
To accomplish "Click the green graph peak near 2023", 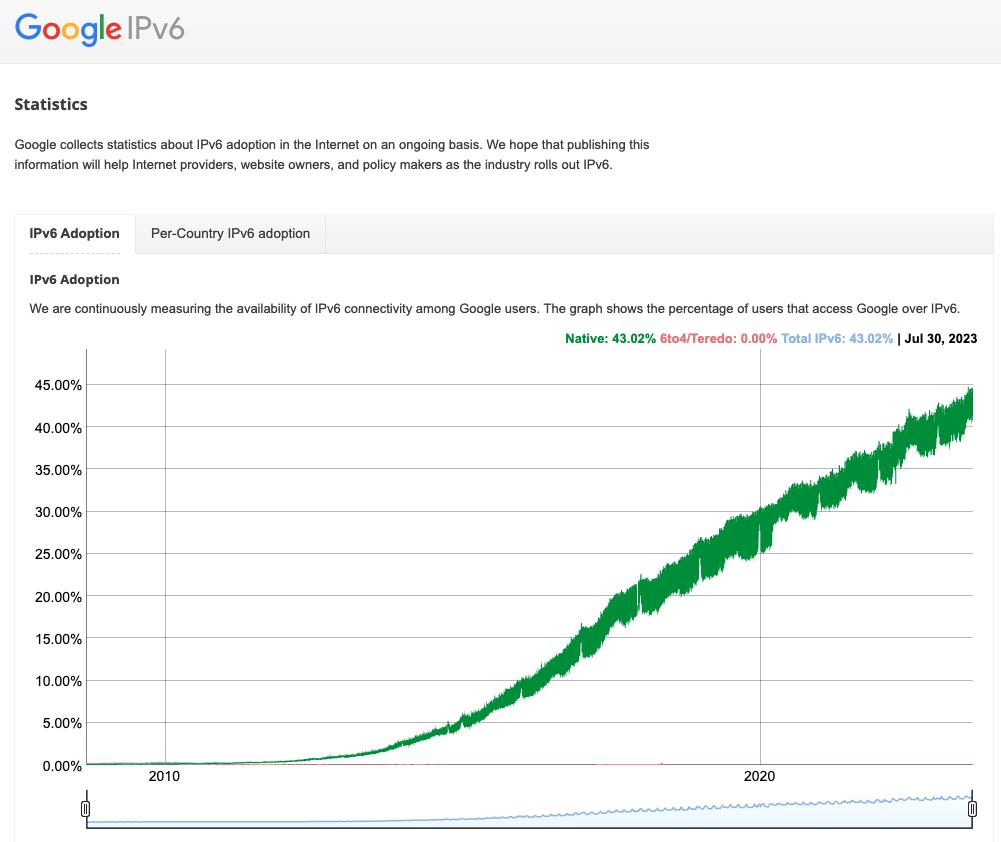I will coord(970,393).
